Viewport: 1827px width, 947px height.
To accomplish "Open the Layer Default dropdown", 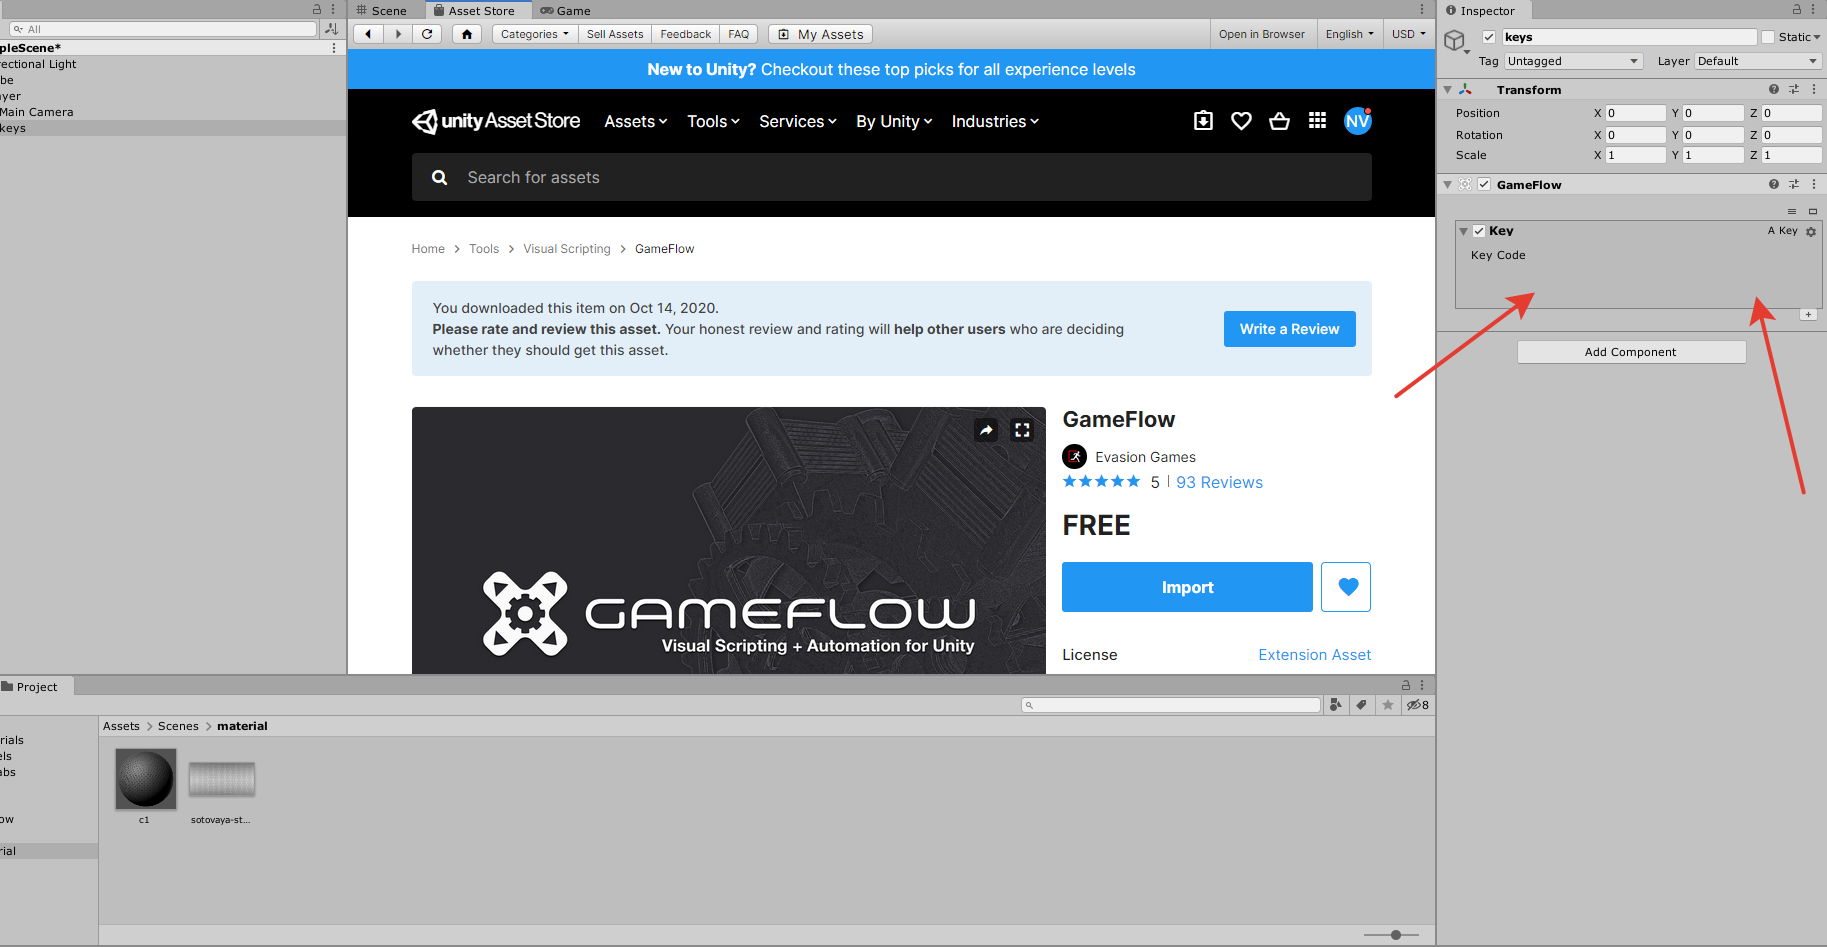I will tap(1758, 61).
